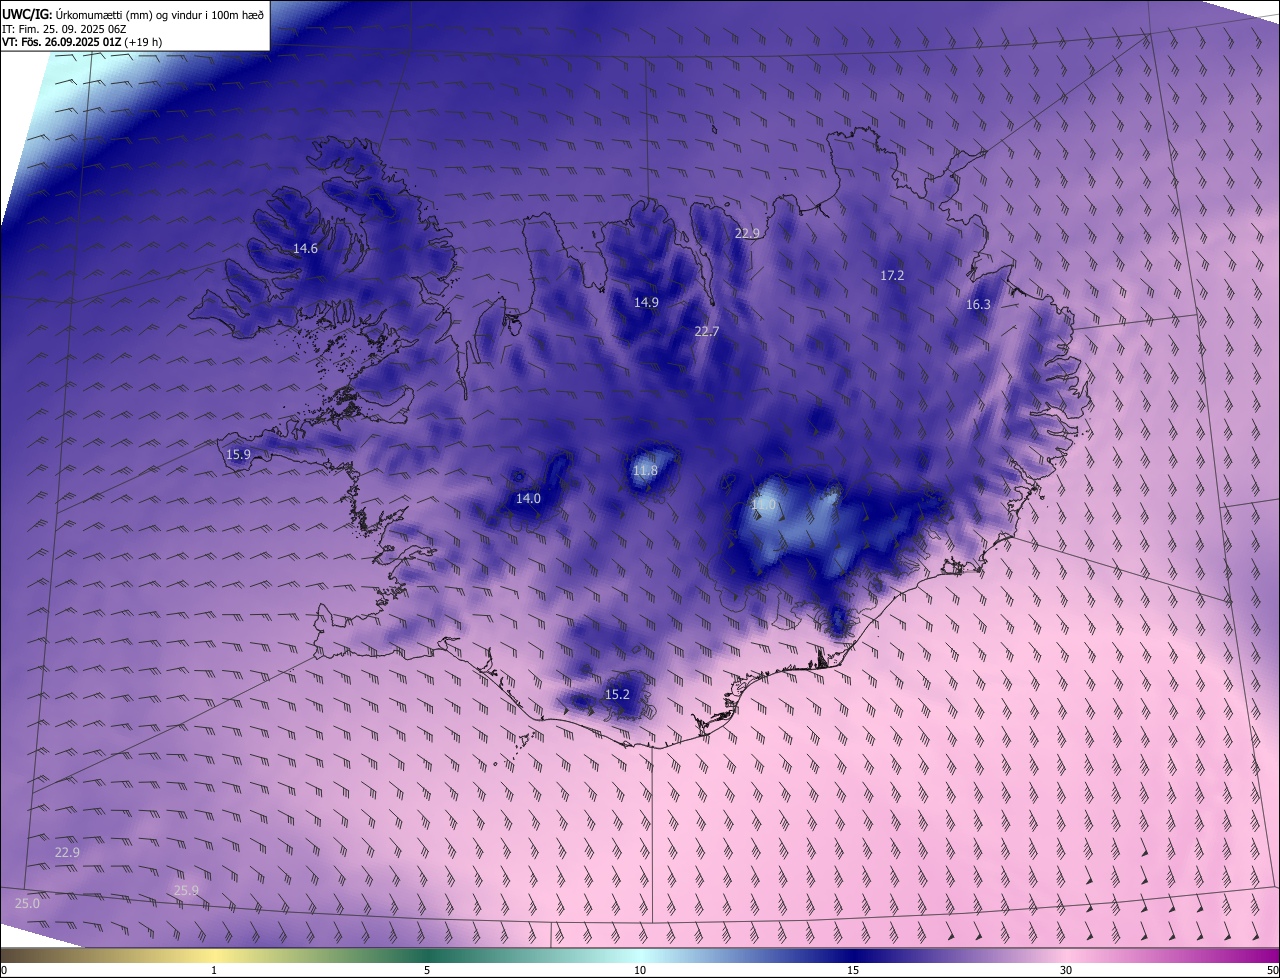Click the colorbar tick label '10'
Image resolution: width=1280 pixels, height=978 pixels.
pos(640,970)
